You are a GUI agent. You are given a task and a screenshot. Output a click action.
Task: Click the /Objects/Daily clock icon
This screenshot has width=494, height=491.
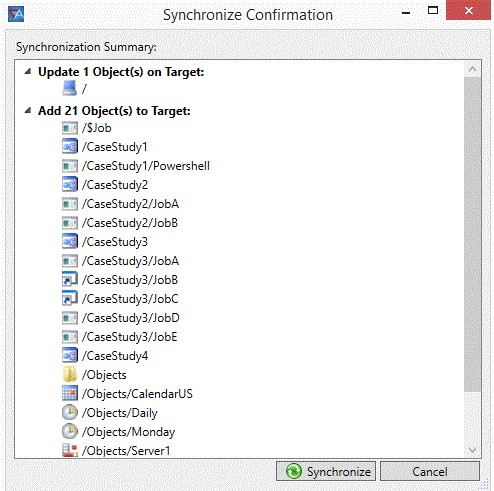click(x=70, y=413)
